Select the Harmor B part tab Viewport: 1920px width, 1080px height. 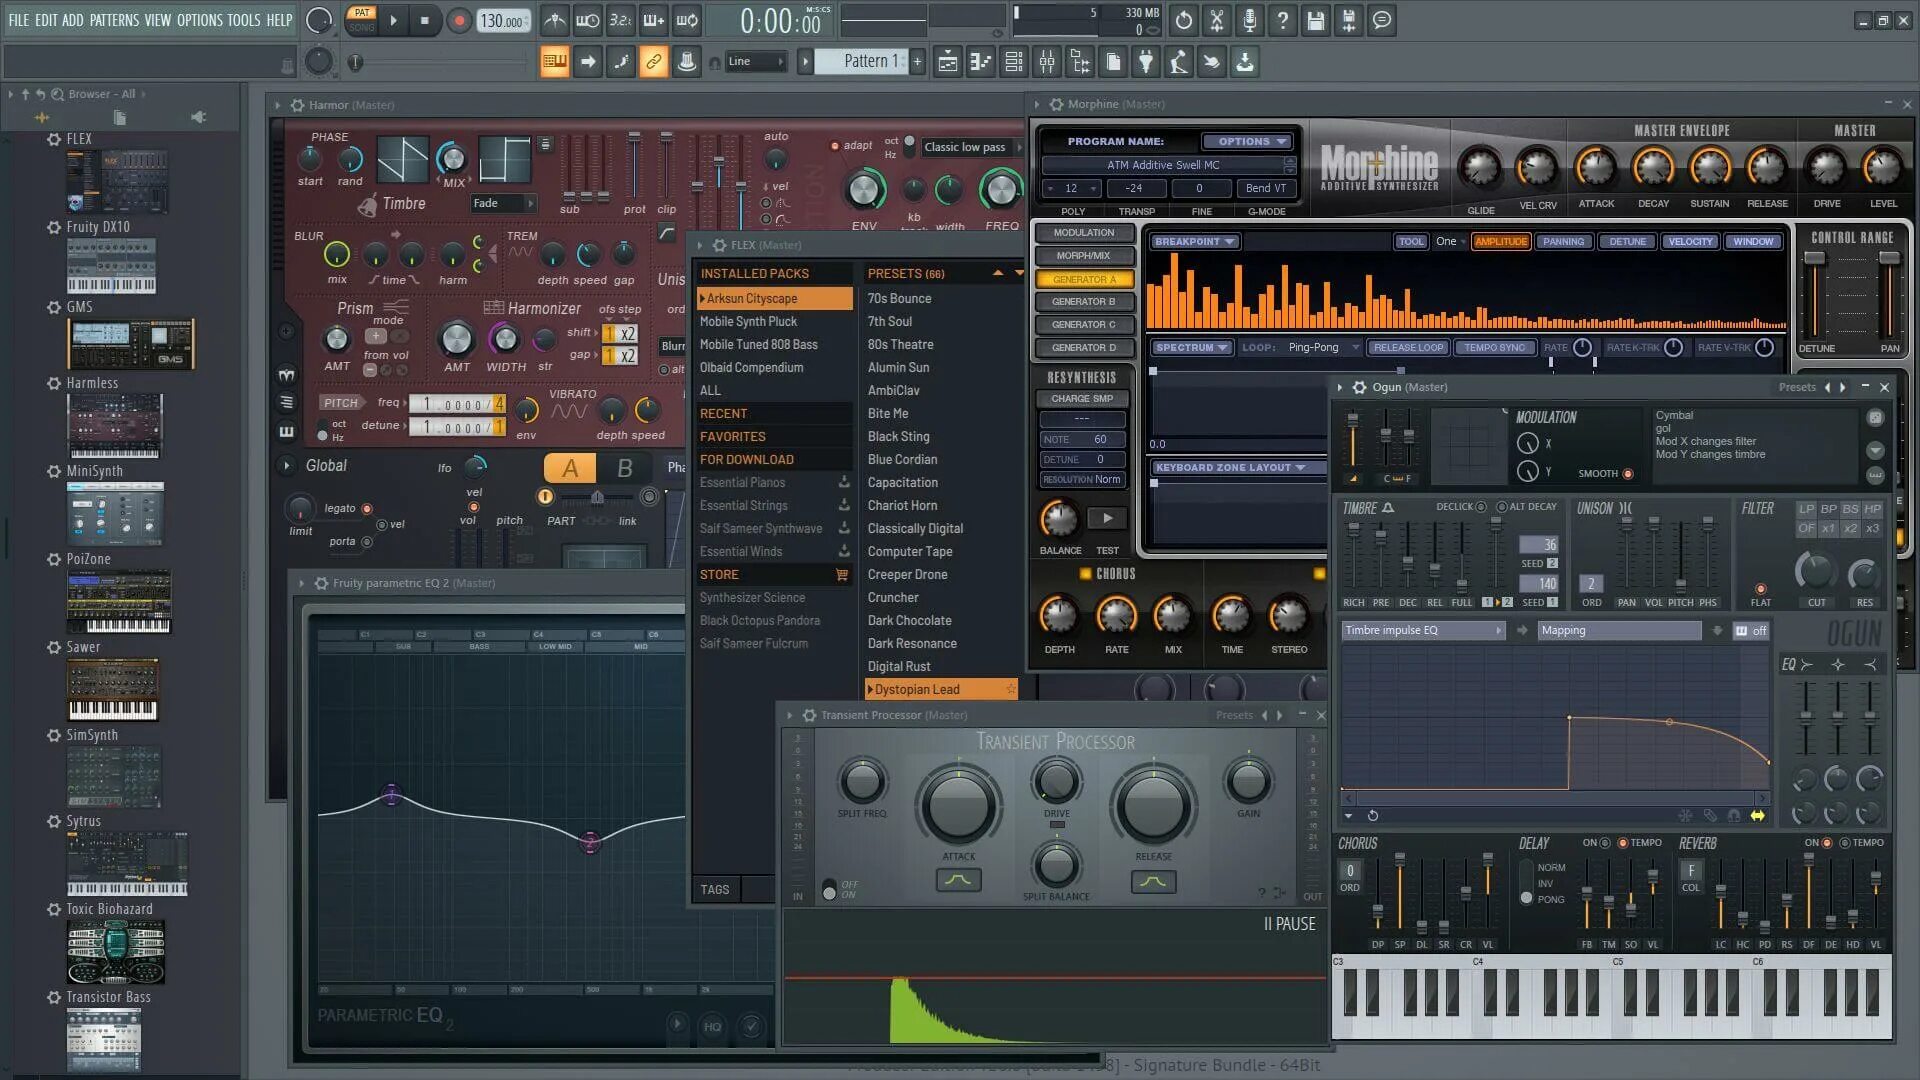pos(625,468)
